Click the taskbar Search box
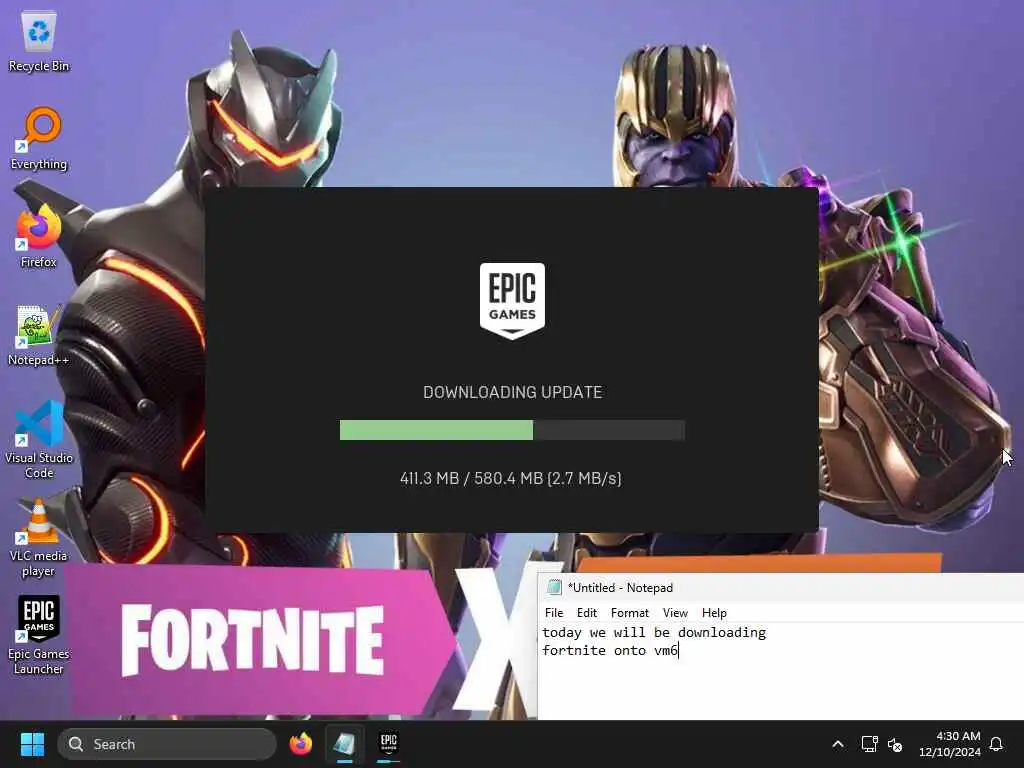This screenshot has height=768, width=1024. [167, 744]
